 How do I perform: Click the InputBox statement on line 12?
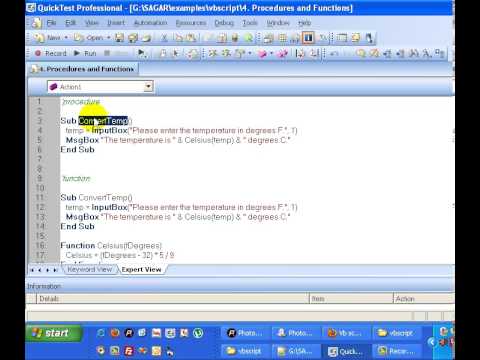[181, 207]
